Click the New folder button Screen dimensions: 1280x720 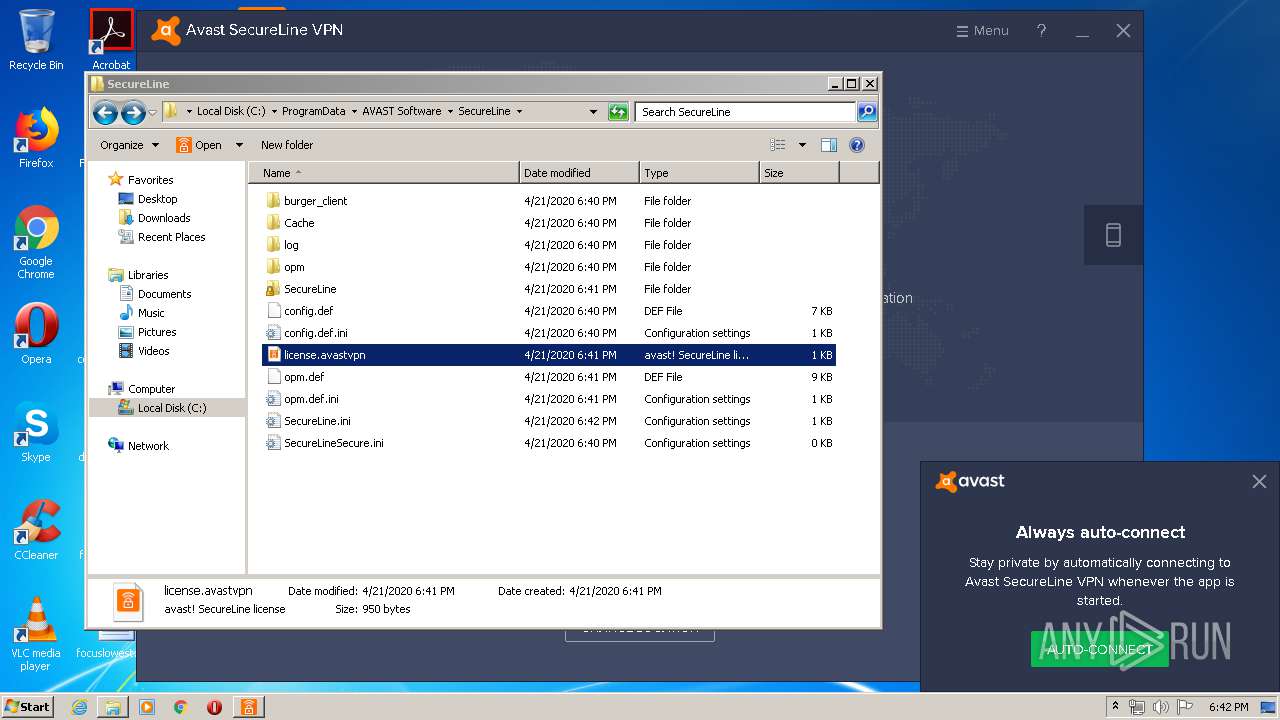point(287,145)
